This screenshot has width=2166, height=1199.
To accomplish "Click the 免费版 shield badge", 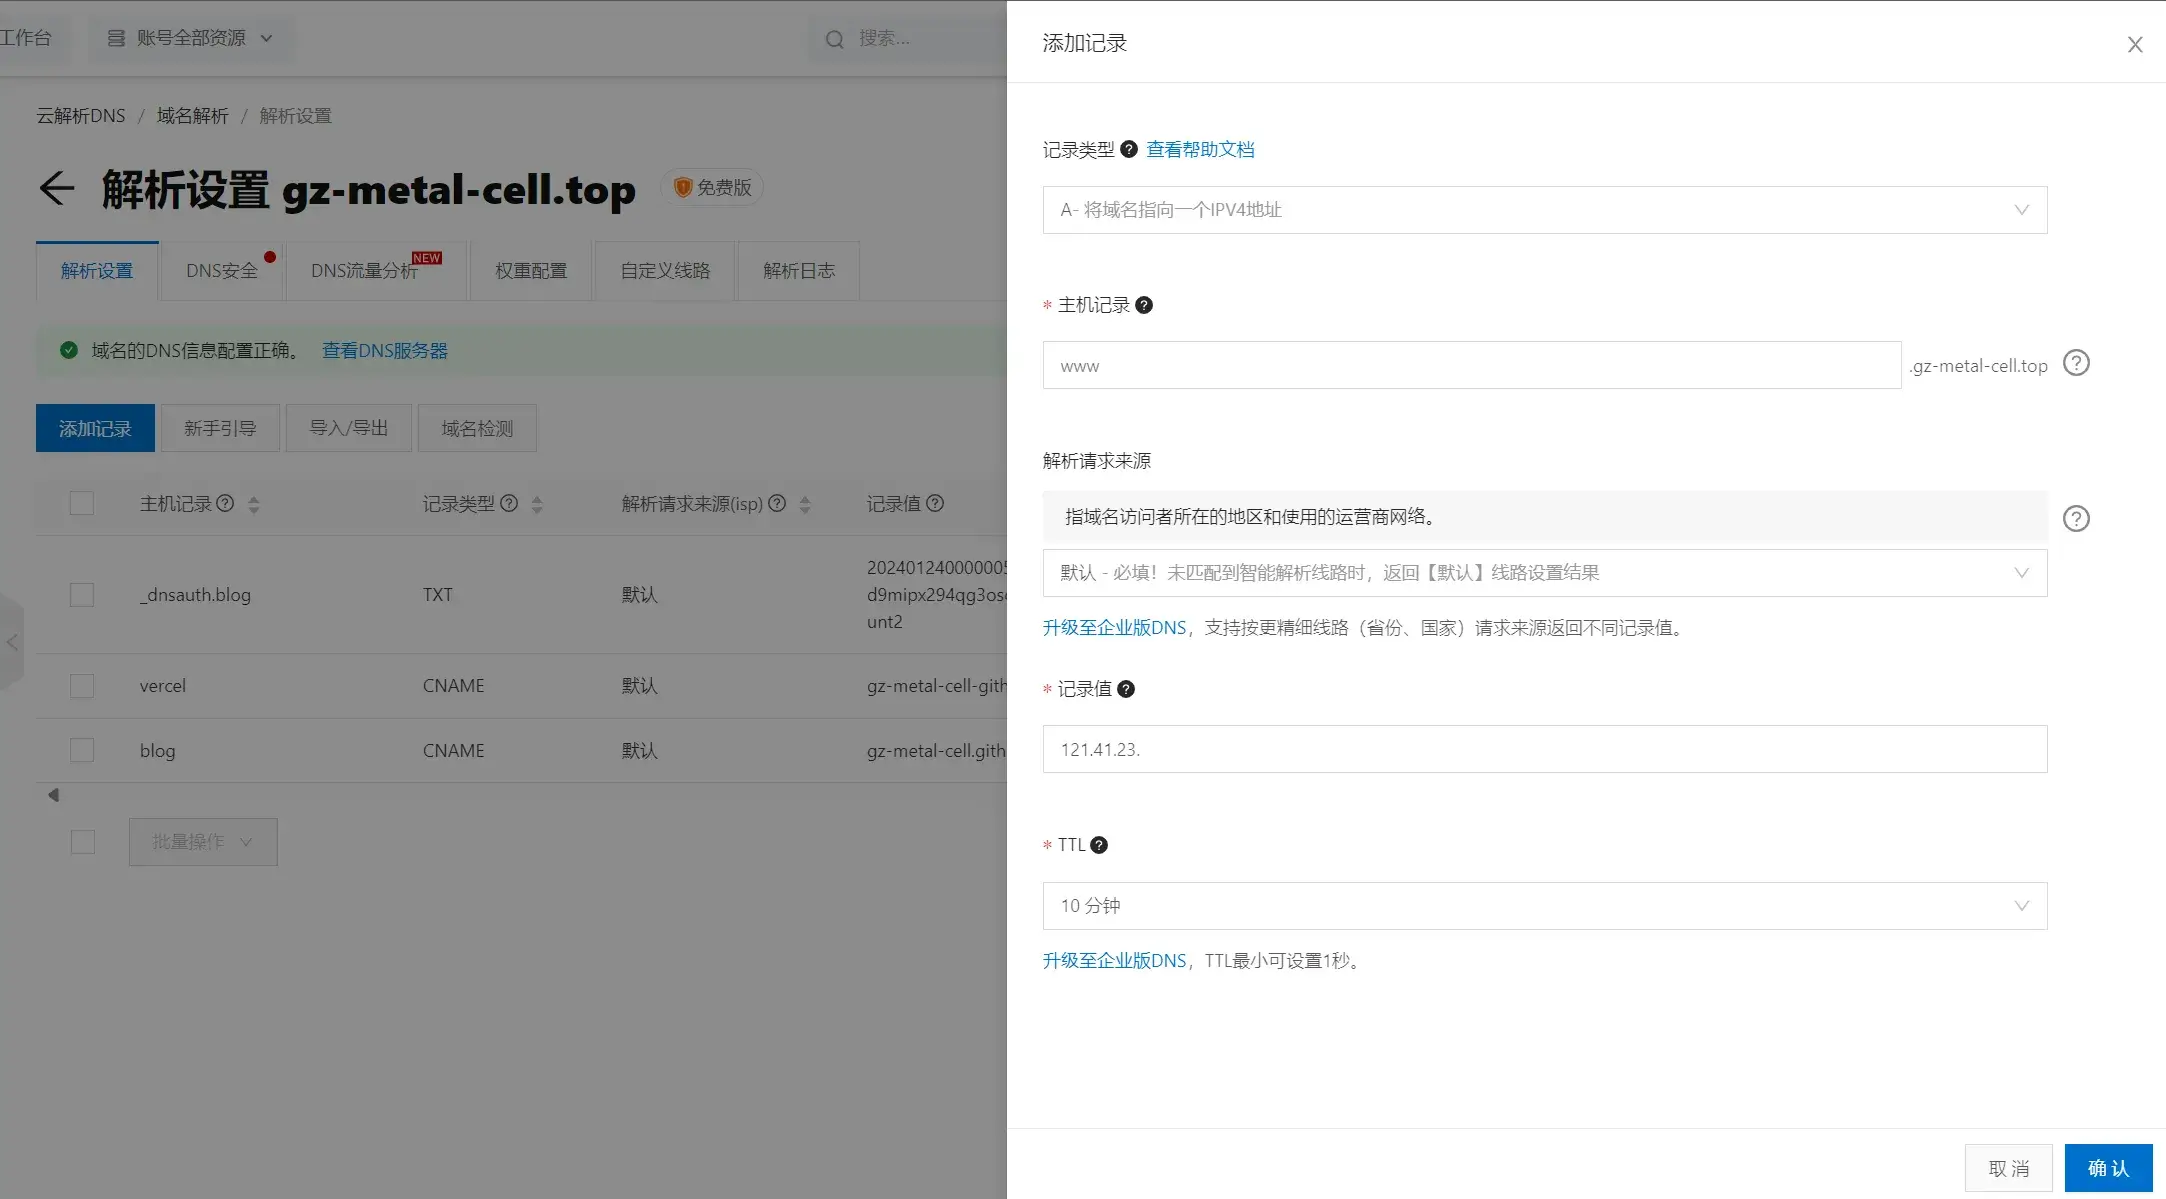I will coord(712,188).
